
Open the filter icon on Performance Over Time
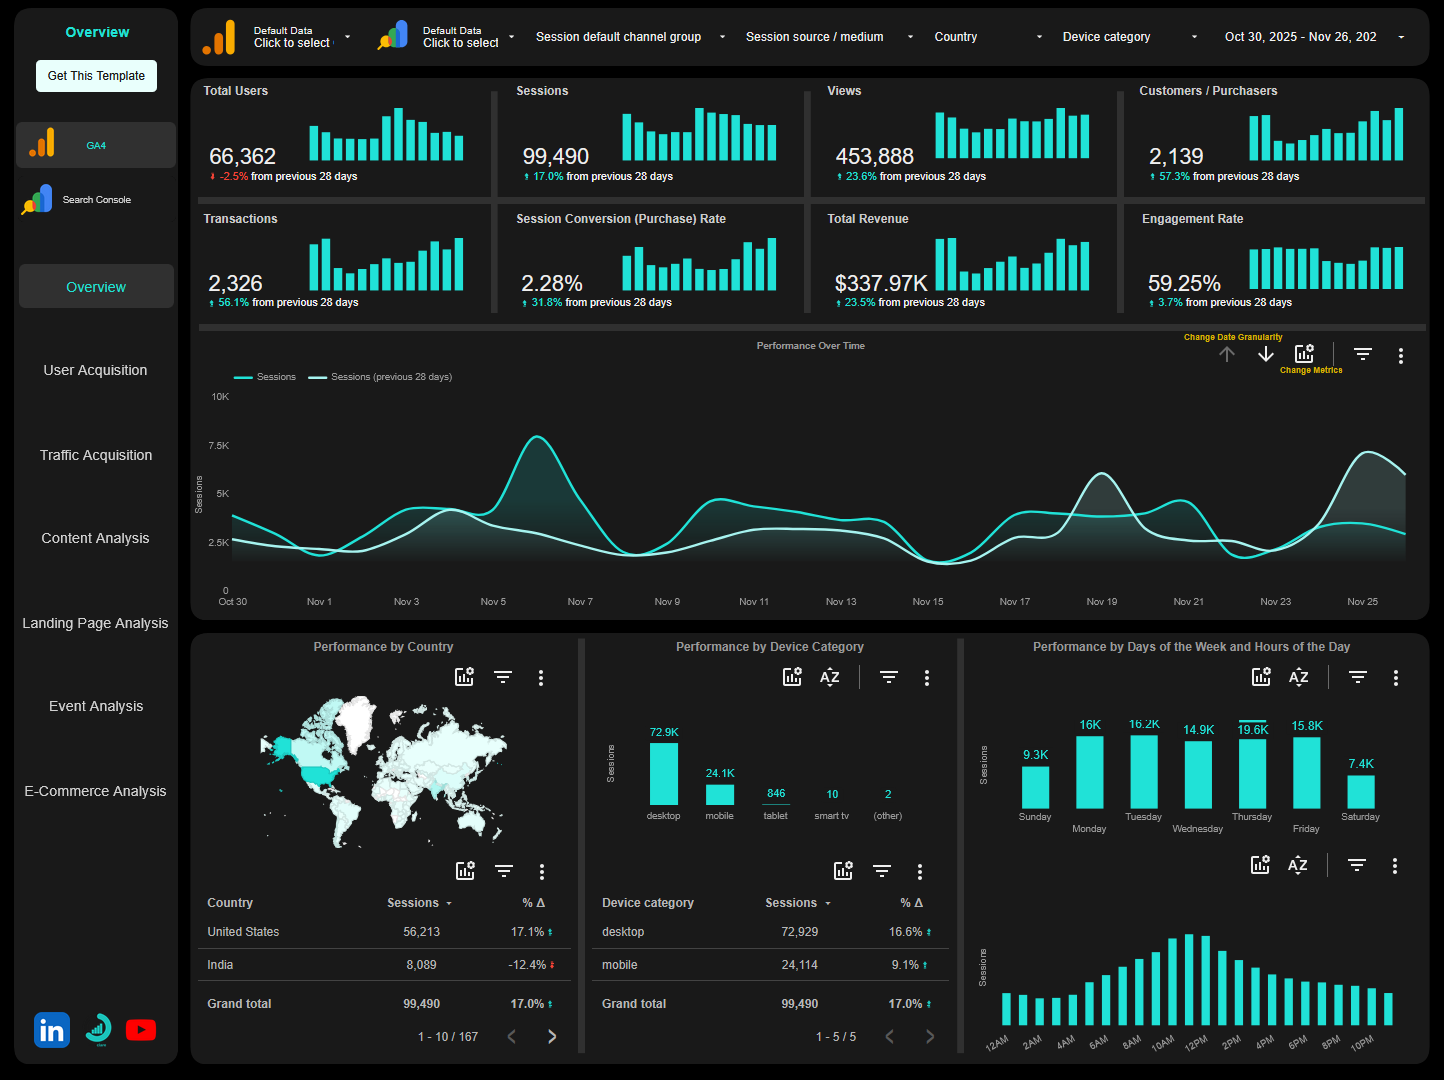(x=1362, y=354)
